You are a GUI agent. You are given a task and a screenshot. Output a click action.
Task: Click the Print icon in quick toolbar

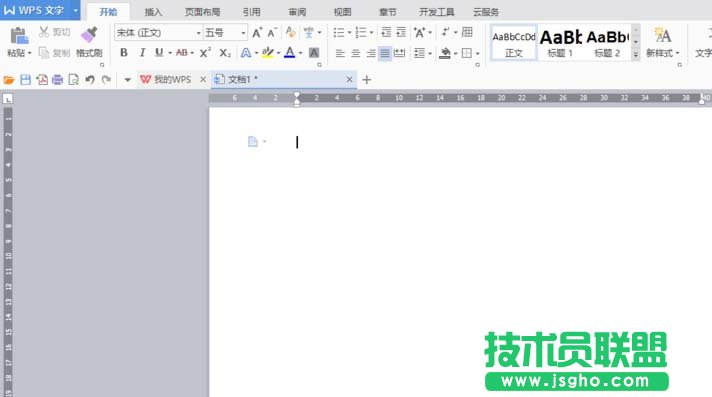point(57,80)
